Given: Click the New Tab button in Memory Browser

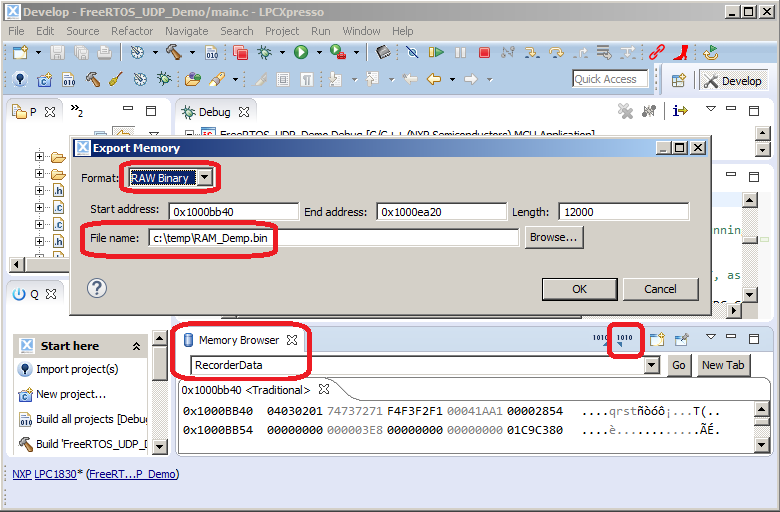Looking at the screenshot, I should (725, 365).
